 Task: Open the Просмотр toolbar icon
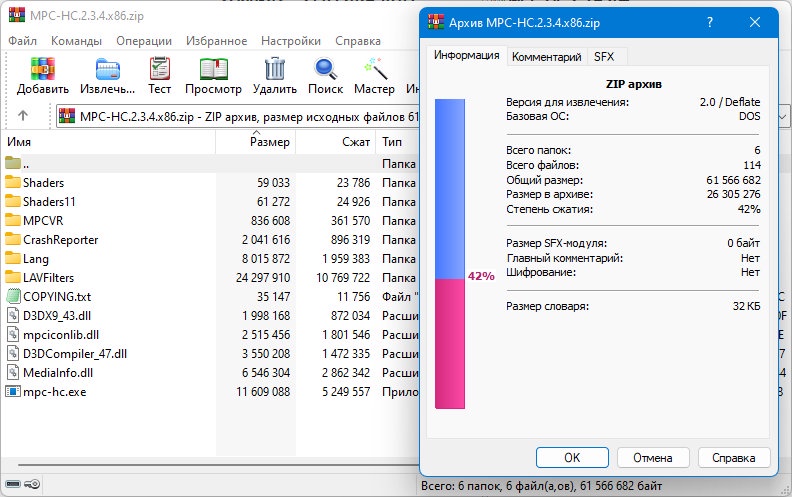click(214, 69)
